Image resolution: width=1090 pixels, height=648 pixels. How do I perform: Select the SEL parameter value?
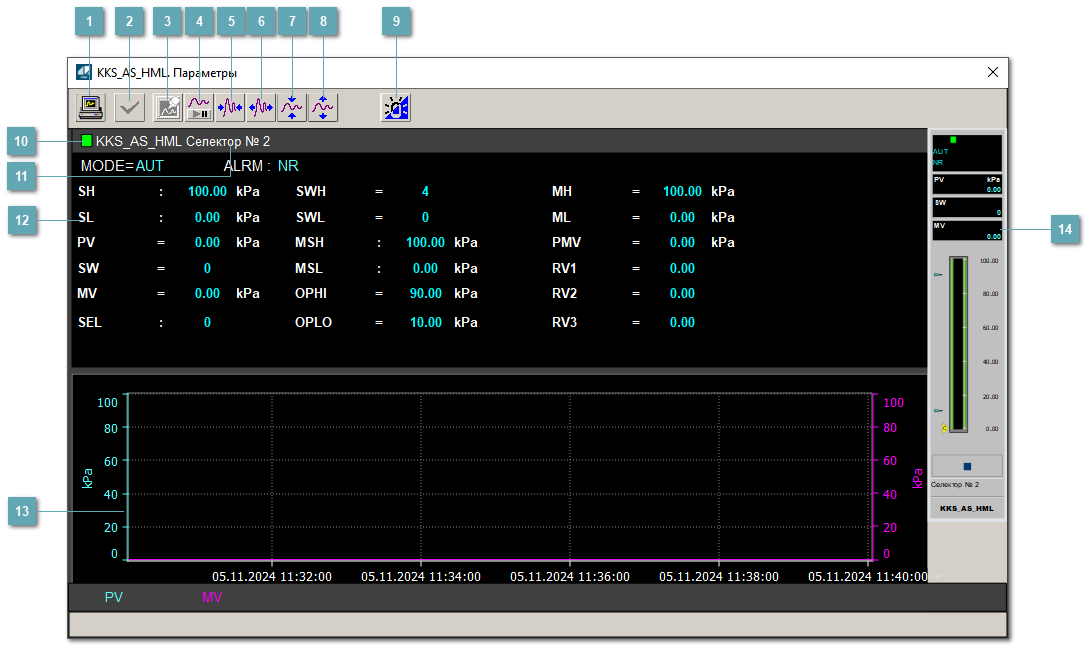coord(207,322)
